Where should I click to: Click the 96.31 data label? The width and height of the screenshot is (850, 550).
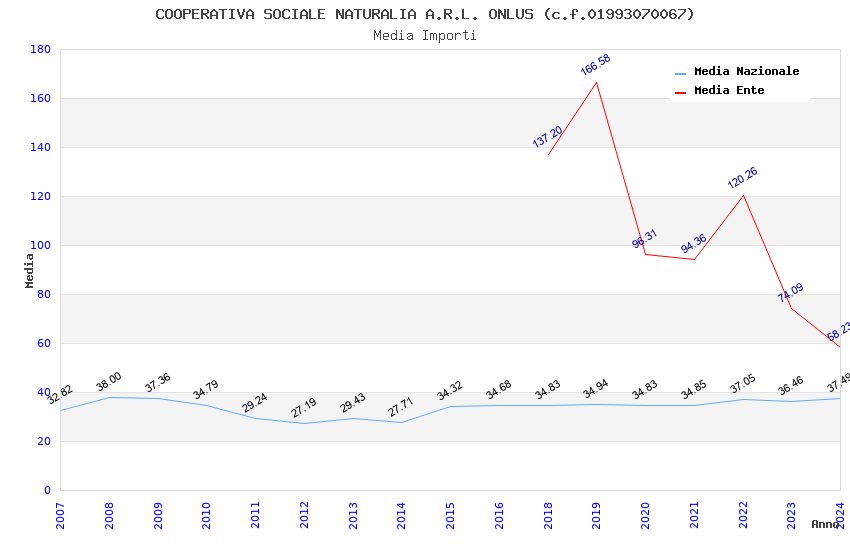click(x=644, y=238)
